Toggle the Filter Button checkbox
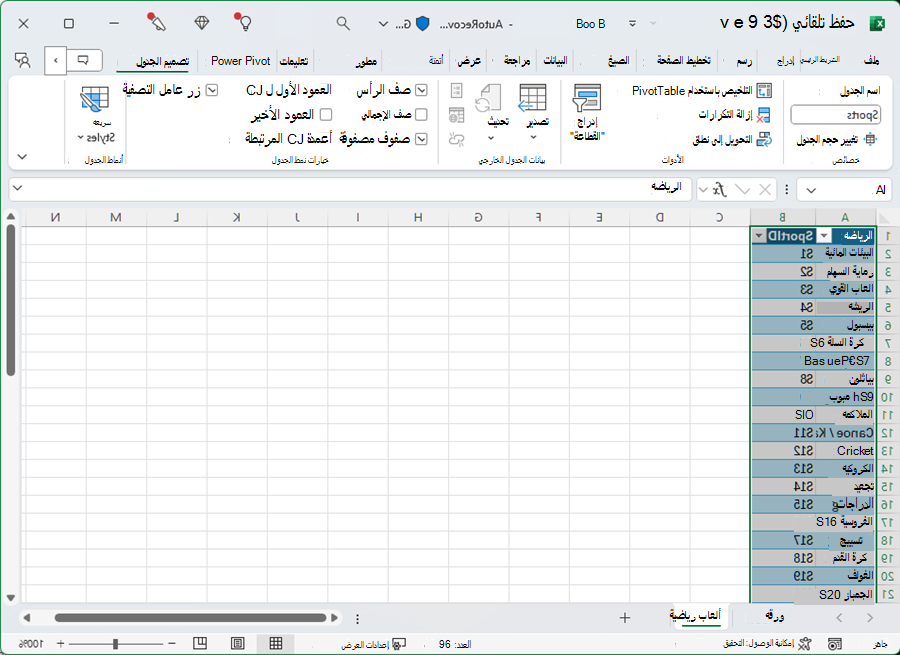The height and width of the screenshot is (655, 900). pyautogui.click(x=212, y=90)
